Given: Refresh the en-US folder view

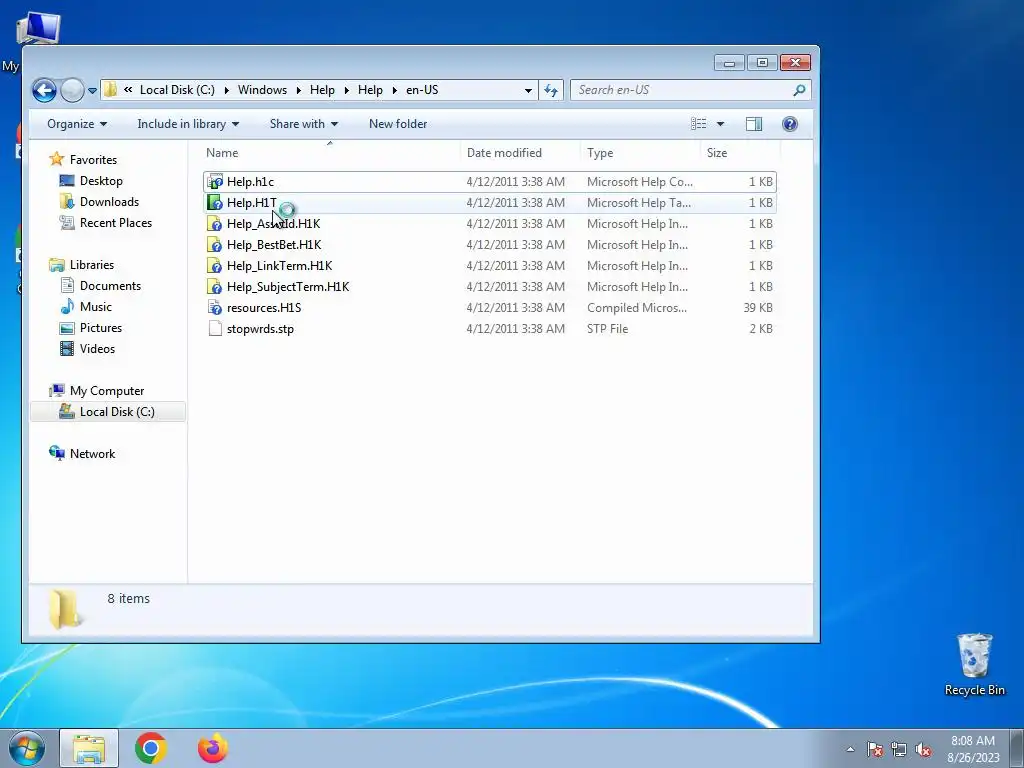Looking at the screenshot, I should (551, 90).
